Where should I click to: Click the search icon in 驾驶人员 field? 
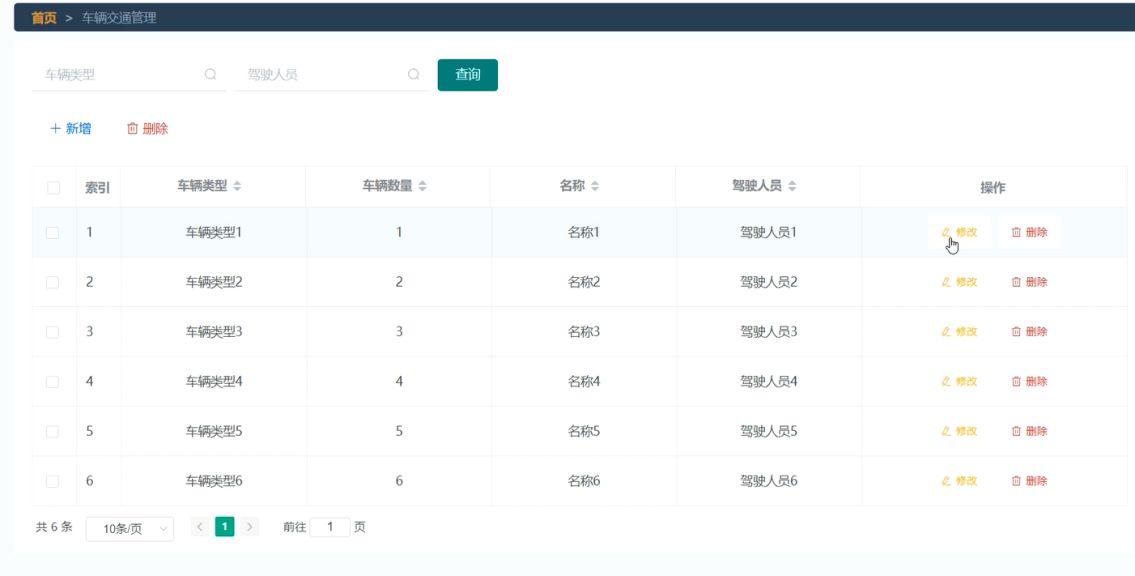413,75
